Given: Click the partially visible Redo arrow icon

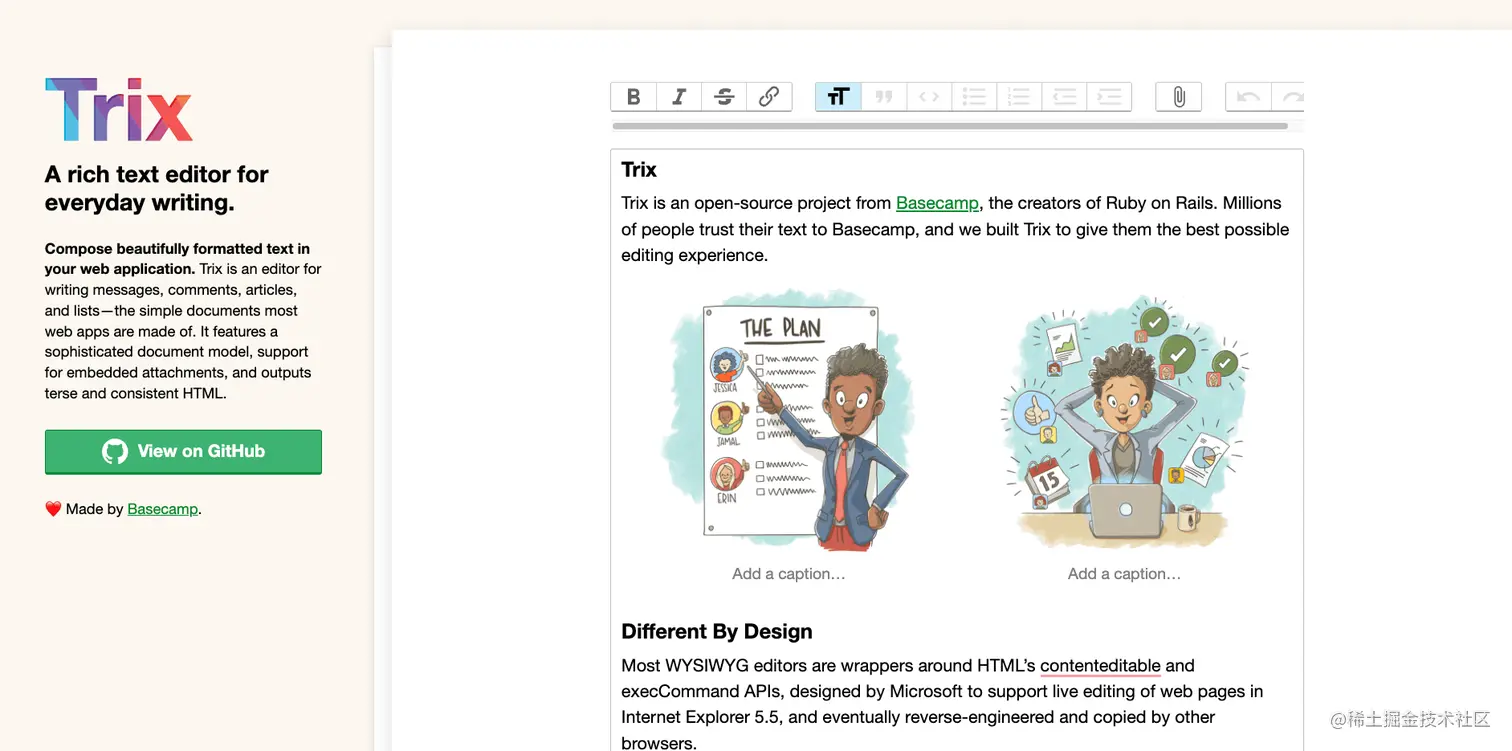Looking at the screenshot, I should point(1289,97).
